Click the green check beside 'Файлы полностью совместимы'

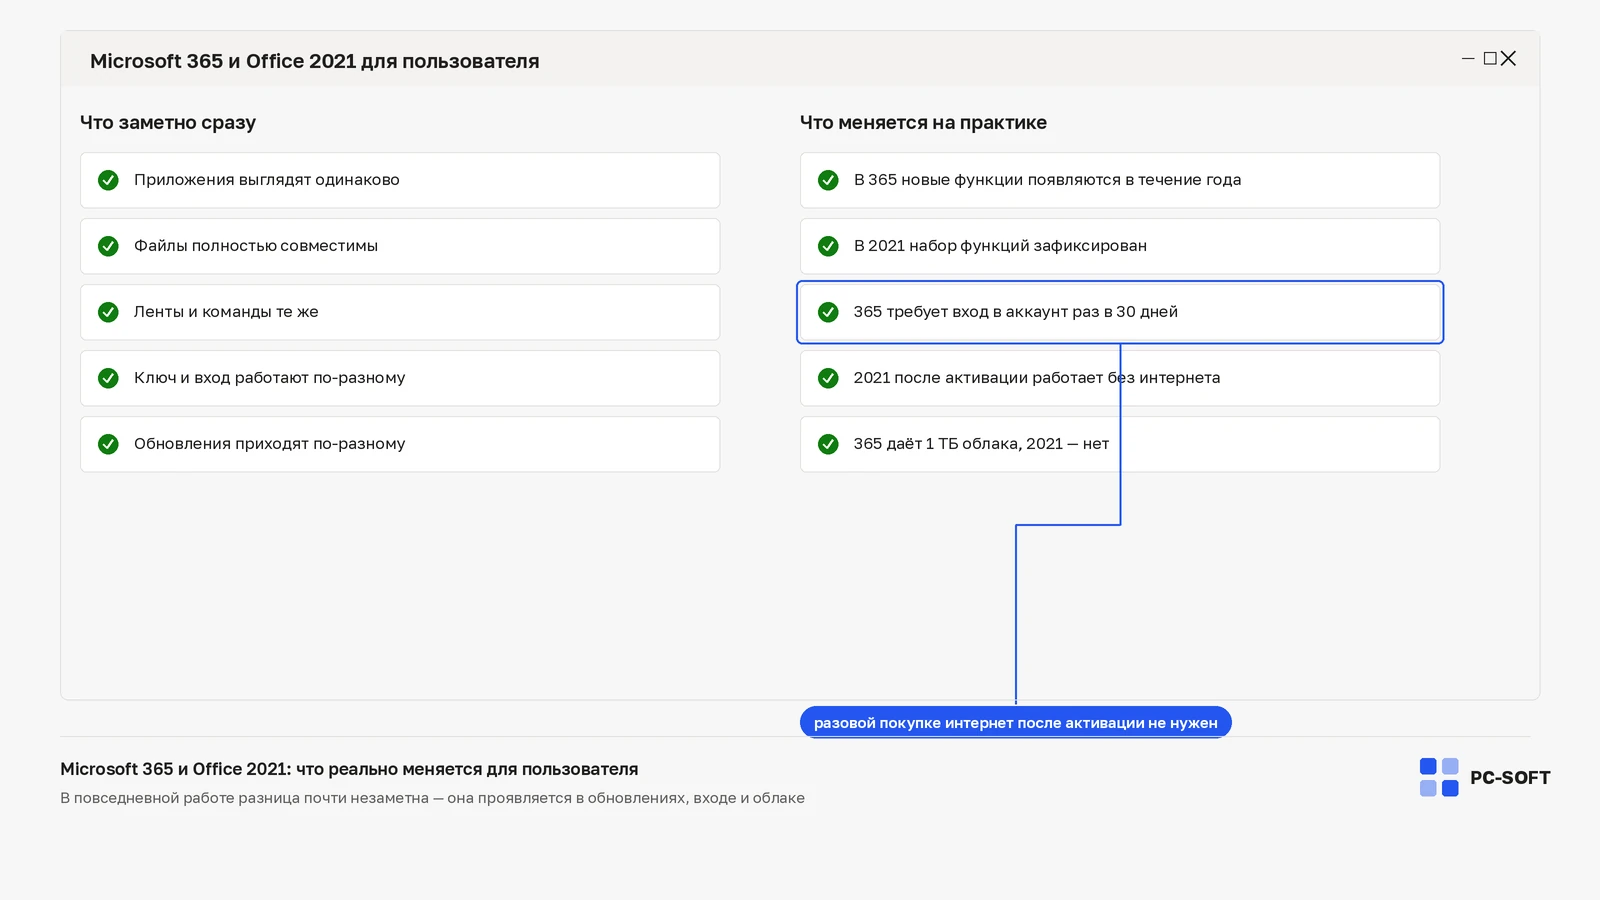pos(108,246)
